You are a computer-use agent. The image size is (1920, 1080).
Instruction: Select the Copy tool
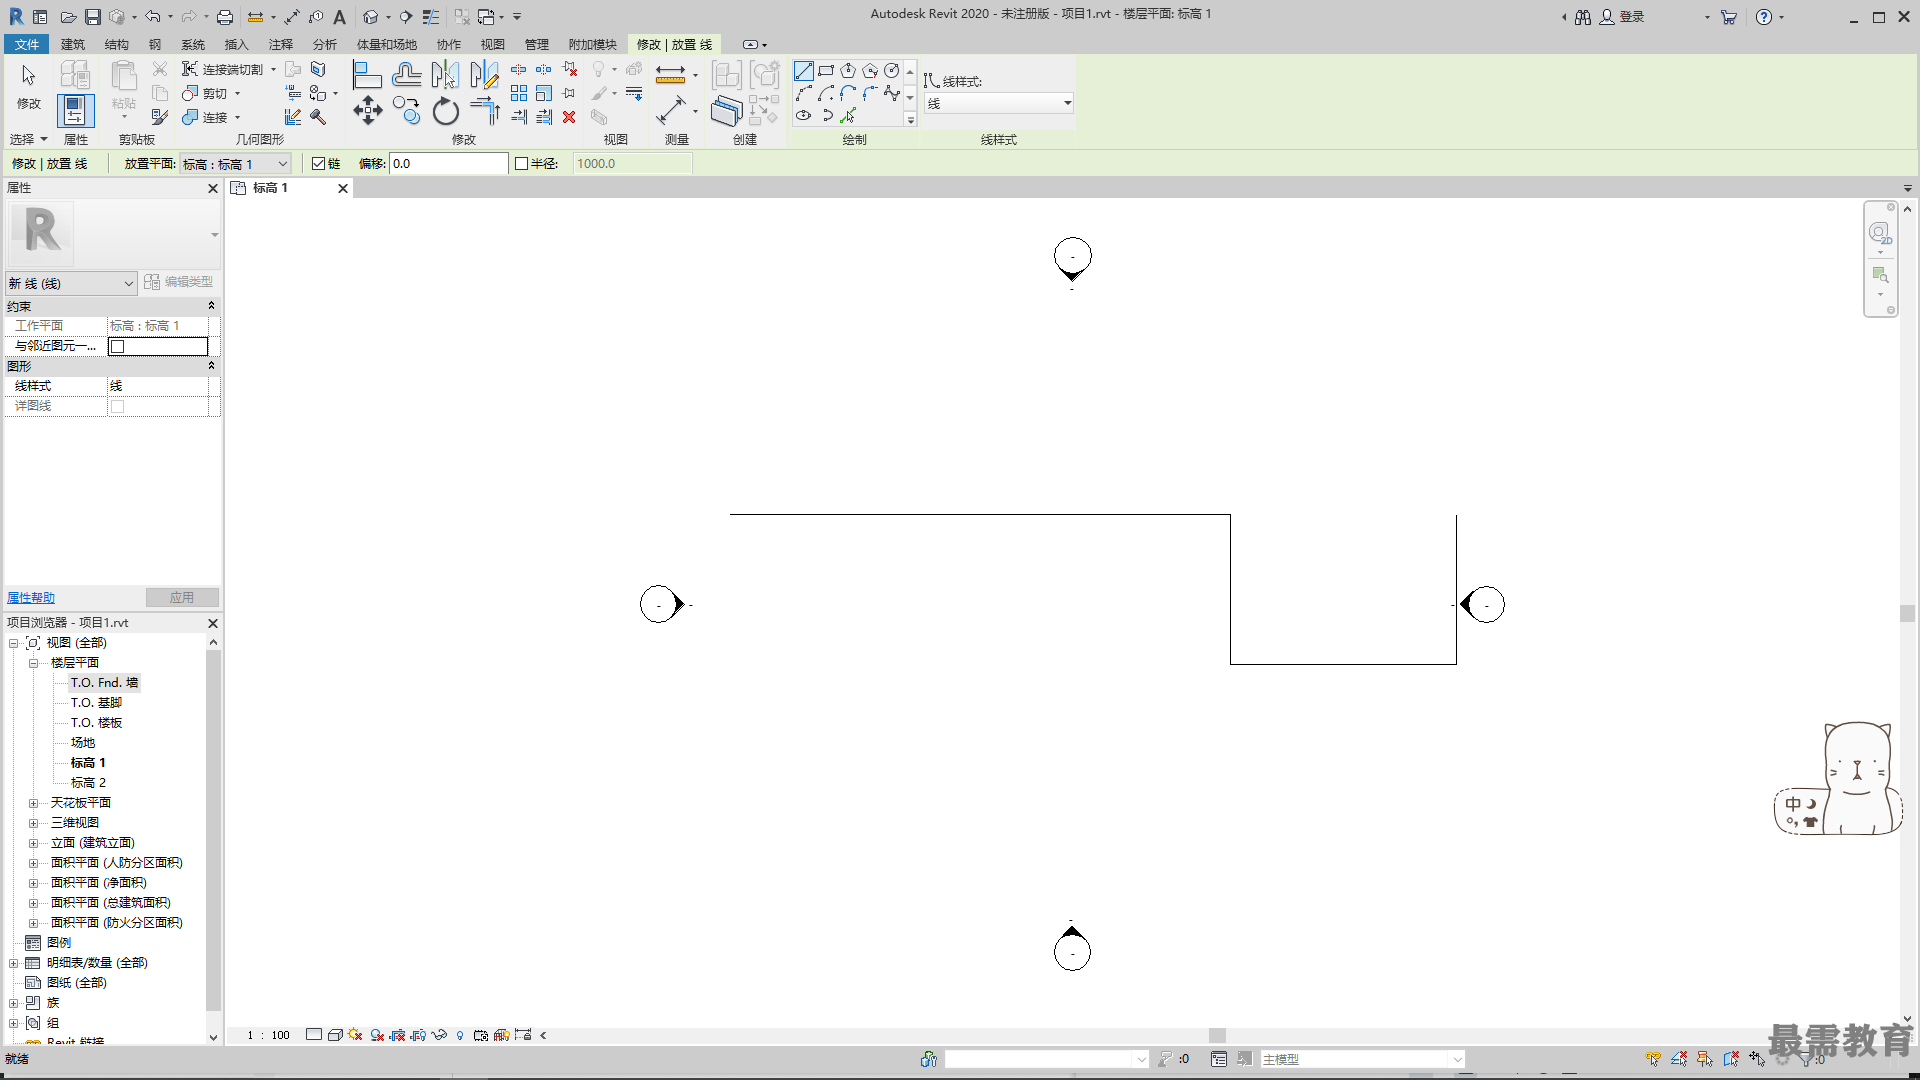[406, 111]
